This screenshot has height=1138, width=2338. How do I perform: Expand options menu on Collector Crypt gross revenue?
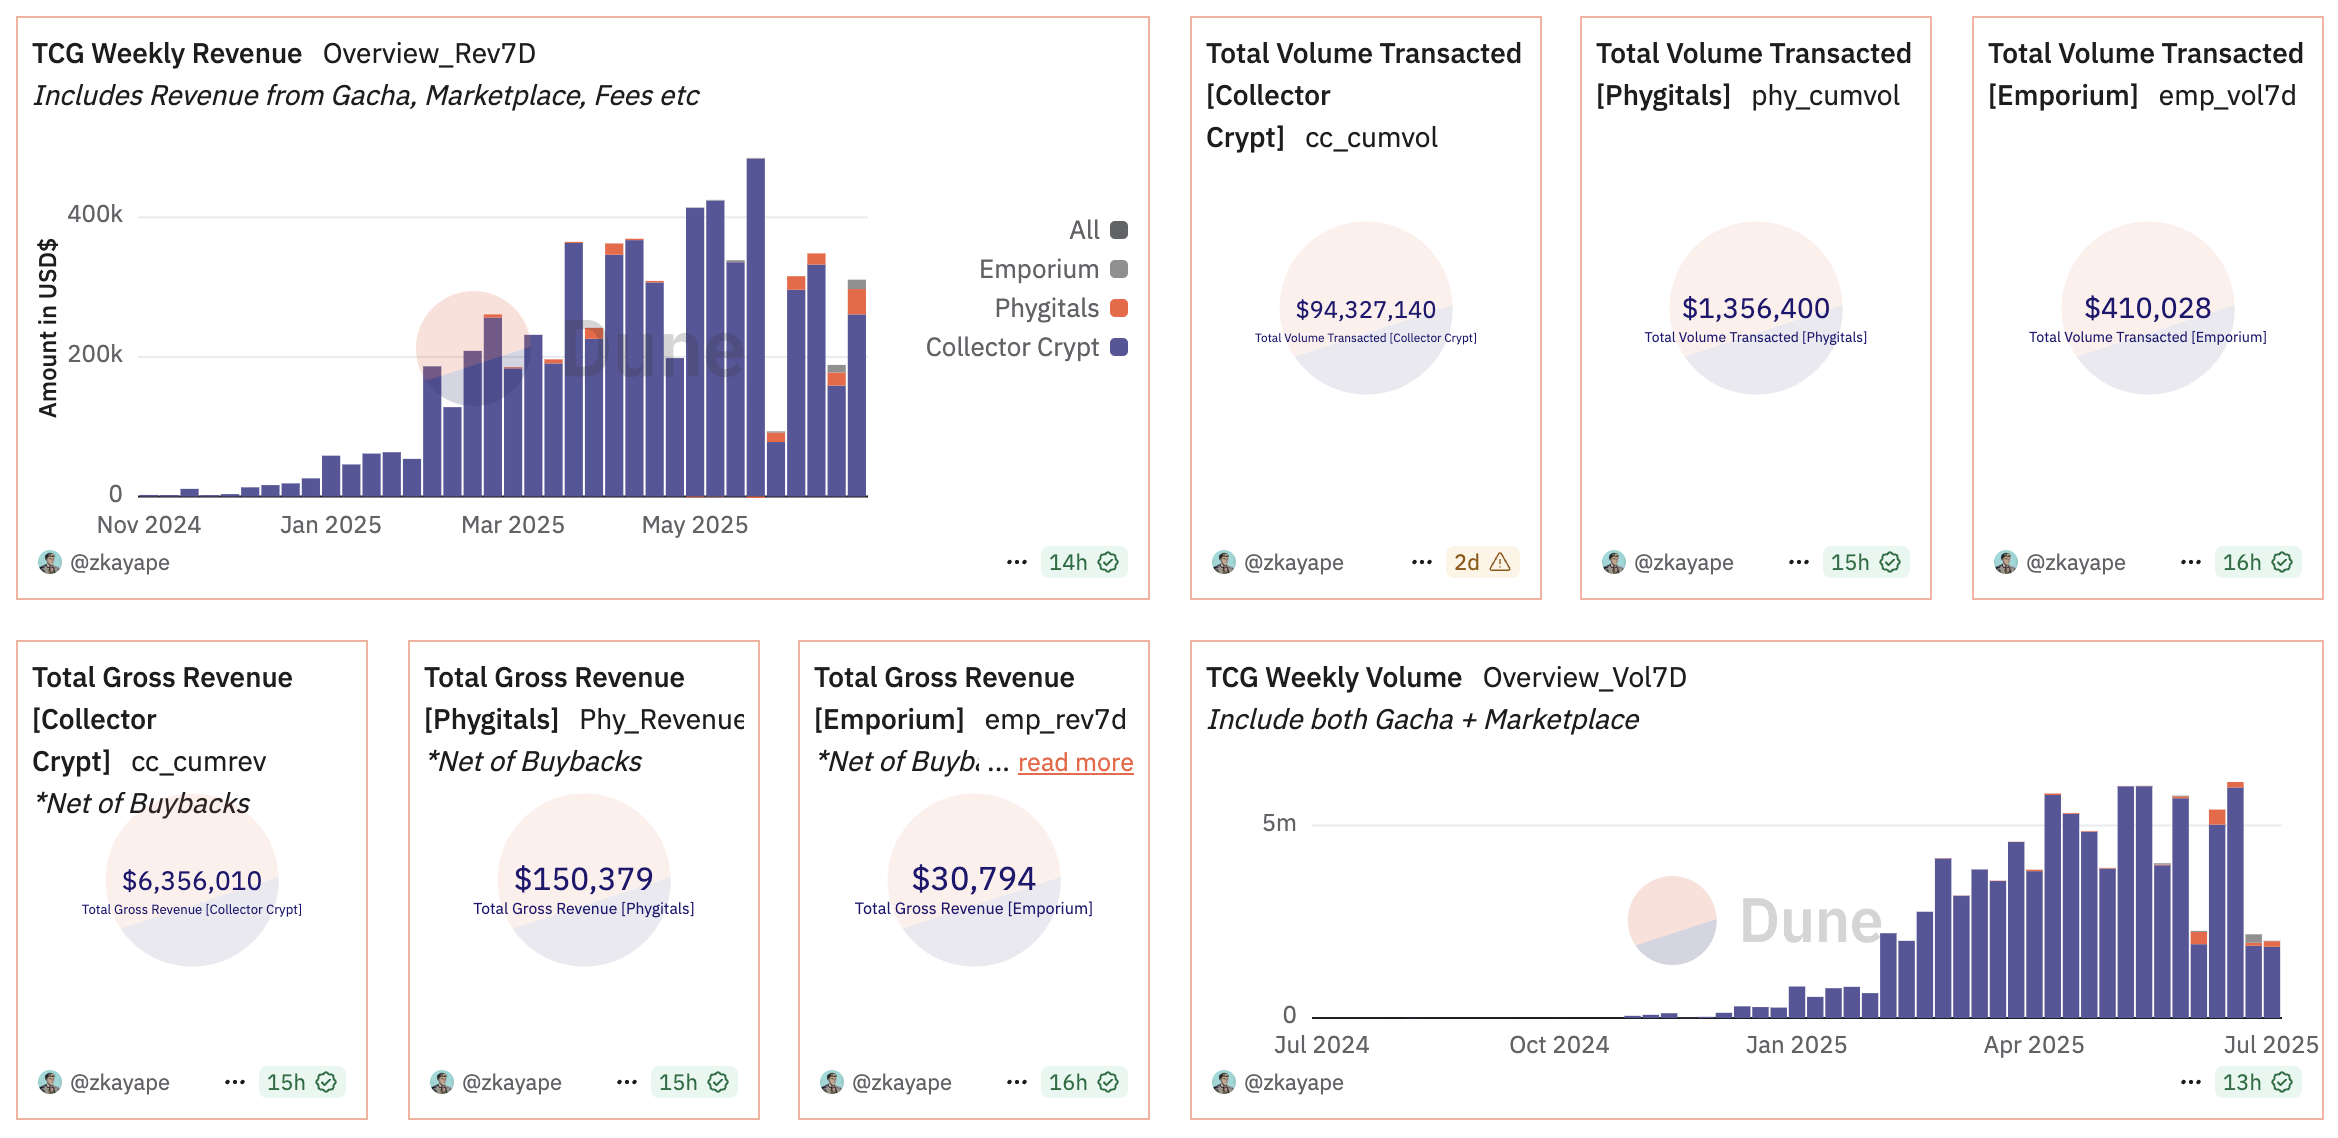point(234,1082)
